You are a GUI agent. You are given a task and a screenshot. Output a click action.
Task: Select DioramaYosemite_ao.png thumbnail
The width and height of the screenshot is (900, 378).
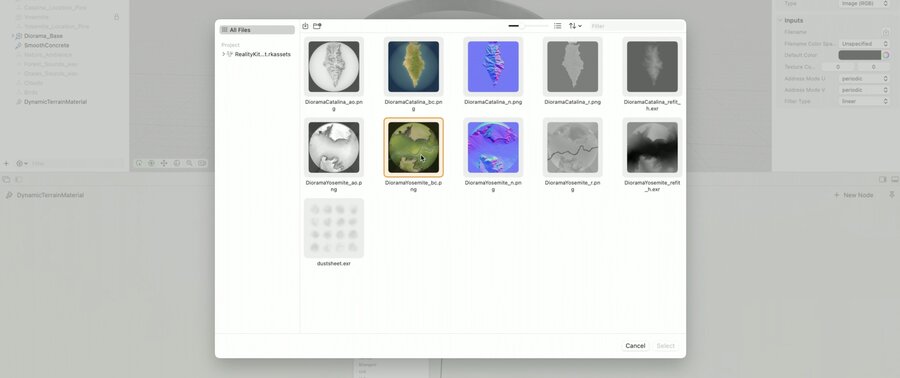(x=333, y=147)
